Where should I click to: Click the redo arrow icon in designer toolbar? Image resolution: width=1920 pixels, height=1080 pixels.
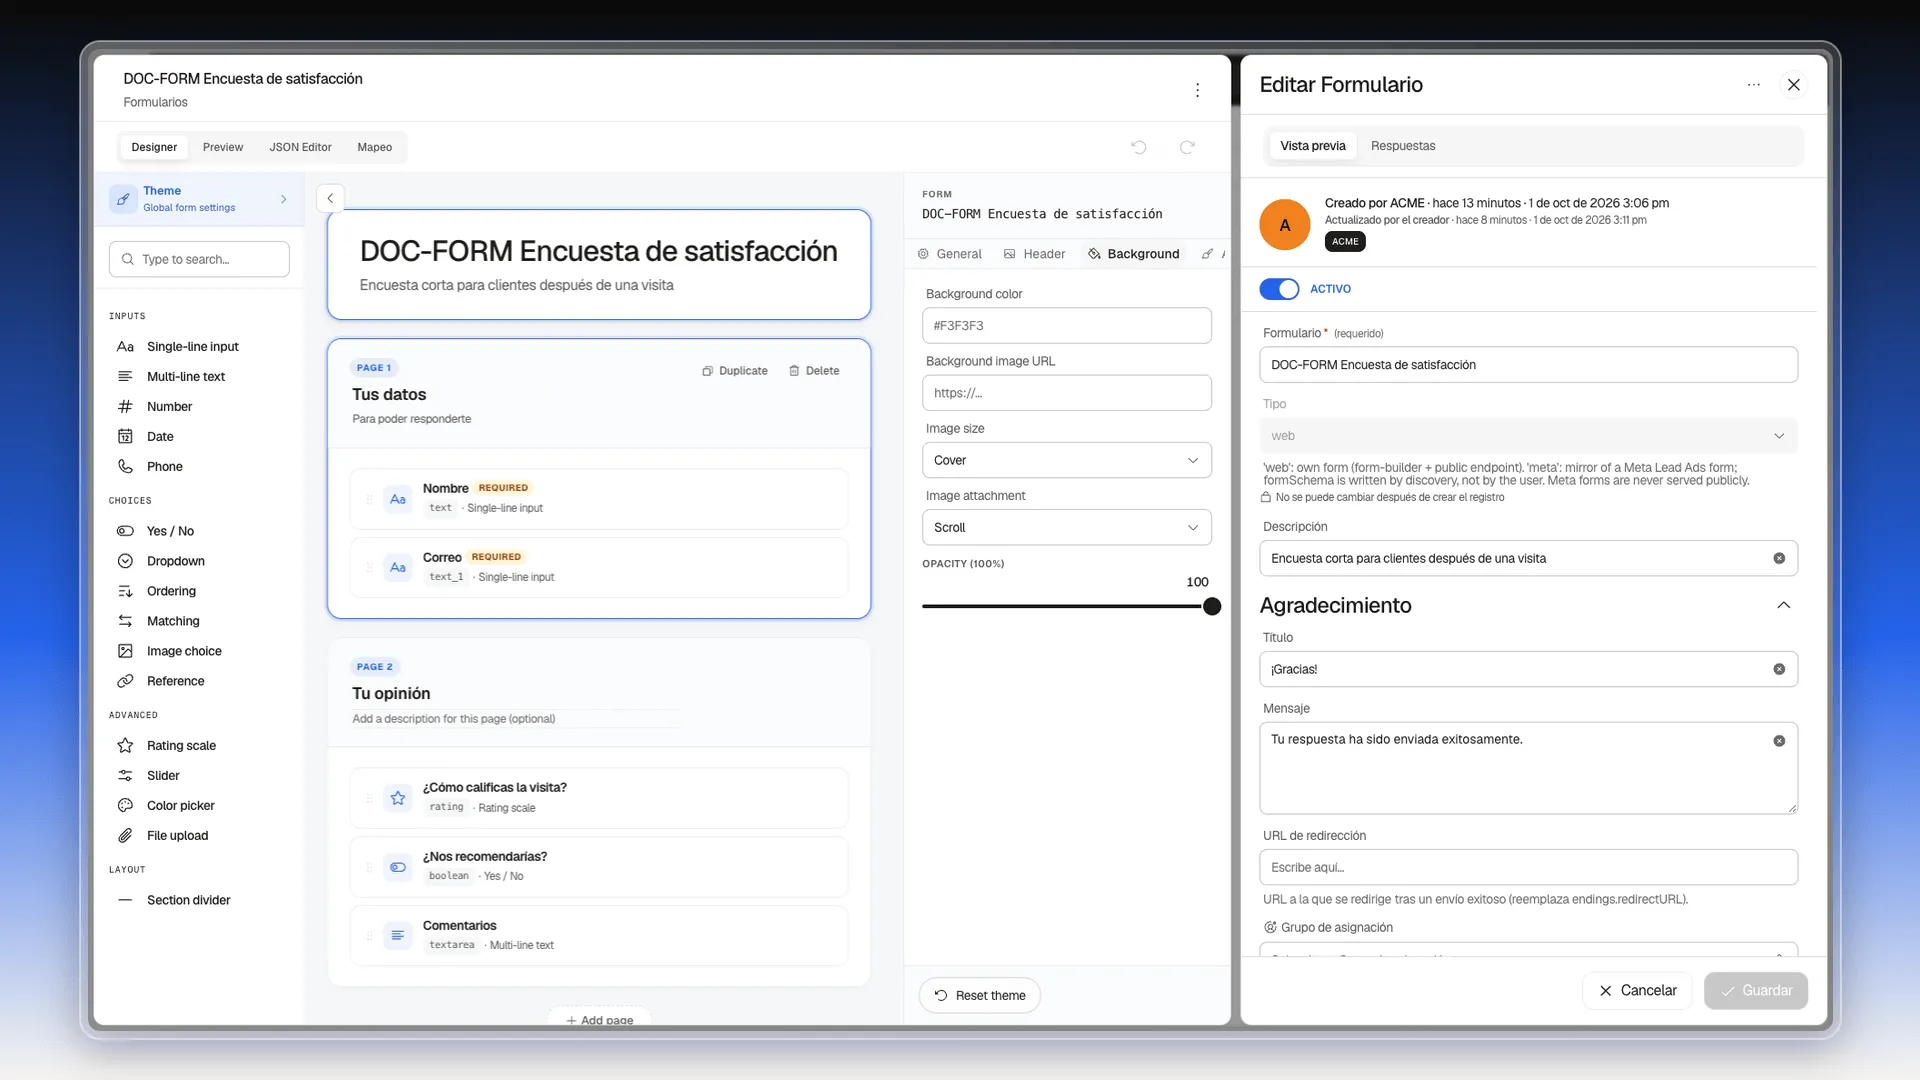pos(1187,147)
